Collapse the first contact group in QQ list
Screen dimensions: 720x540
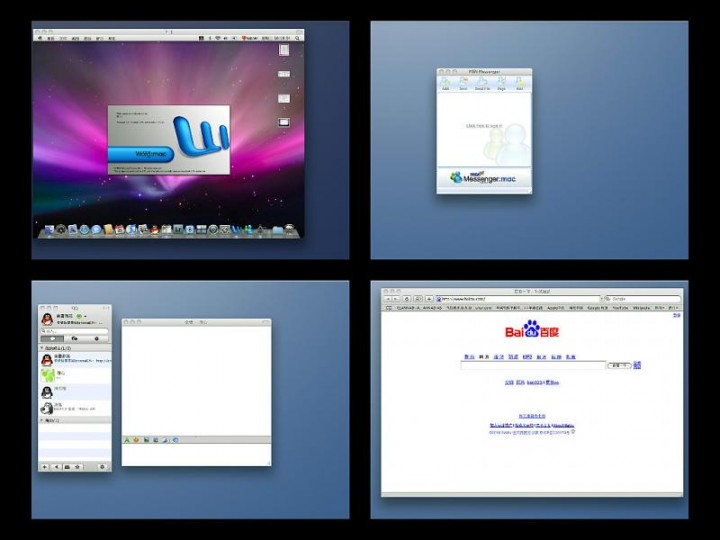[x=41, y=348]
